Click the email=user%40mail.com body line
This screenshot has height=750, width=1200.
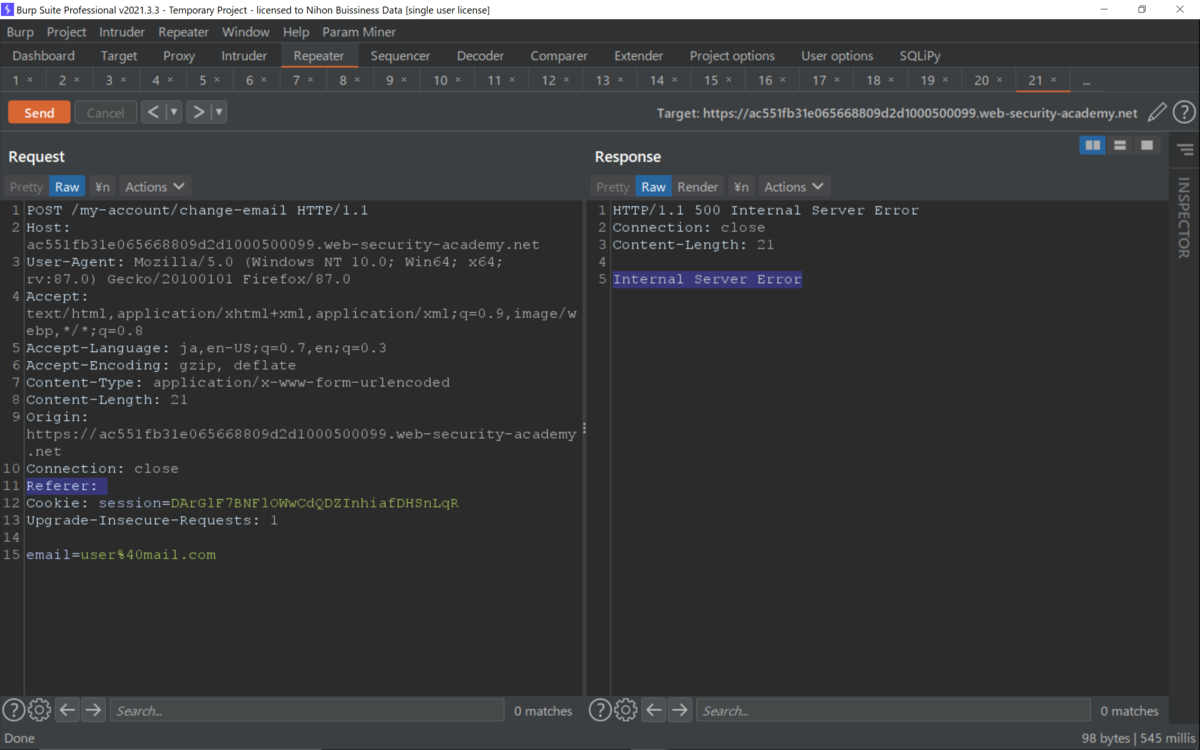(x=121, y=555)
